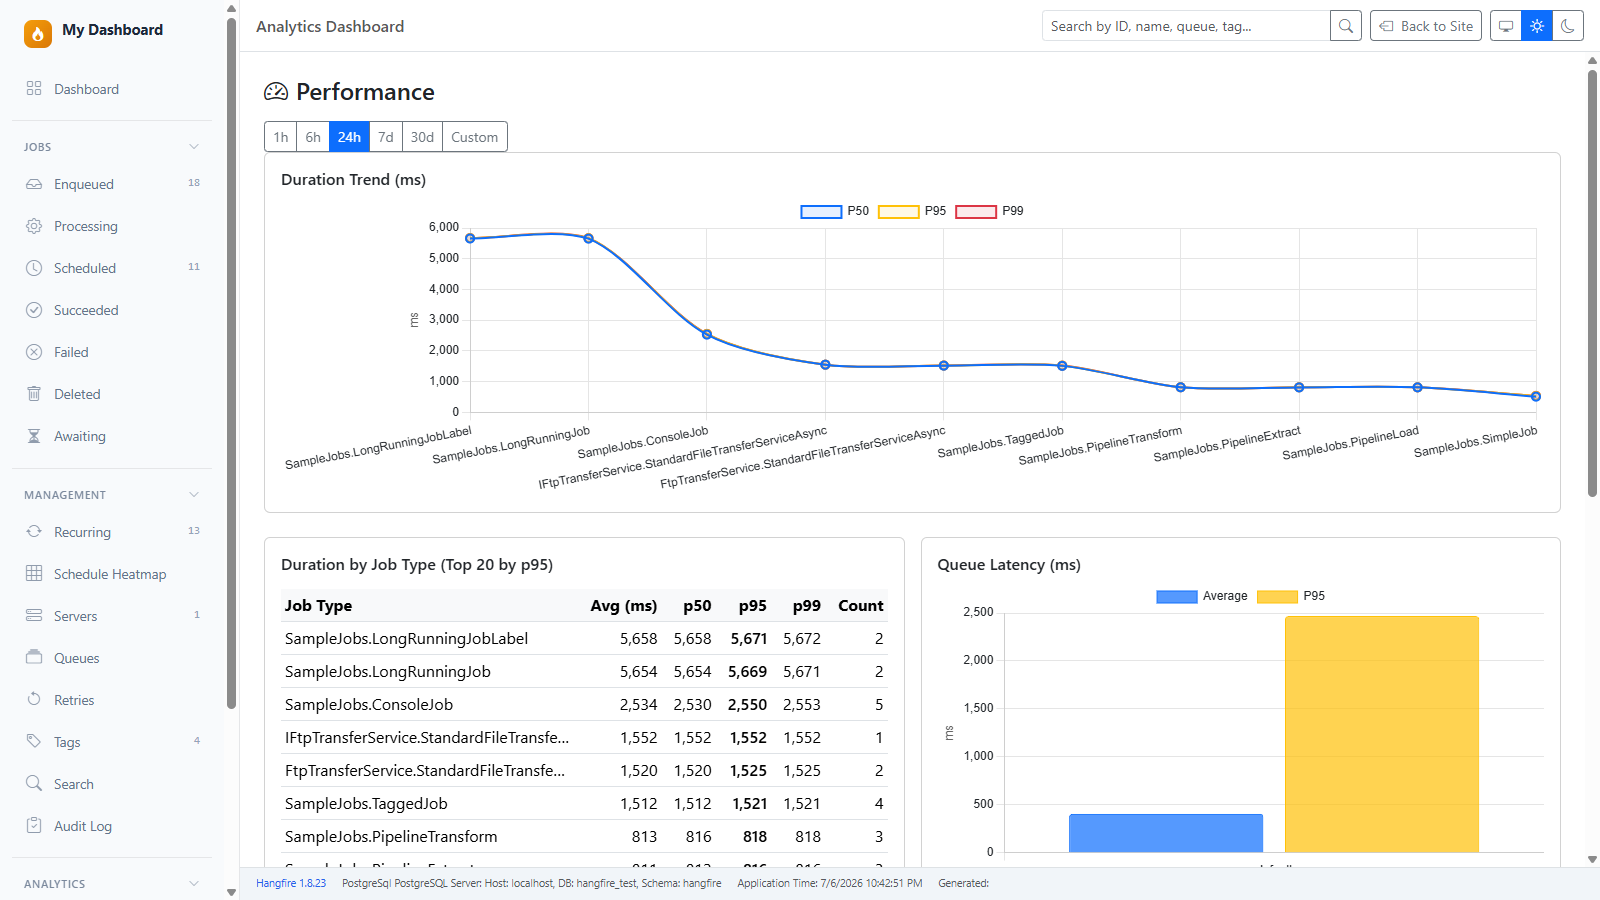The width and height of the screenshot is (1600, 900).
Task: Click the orange flame logo icon
Action: pos(38,34)
